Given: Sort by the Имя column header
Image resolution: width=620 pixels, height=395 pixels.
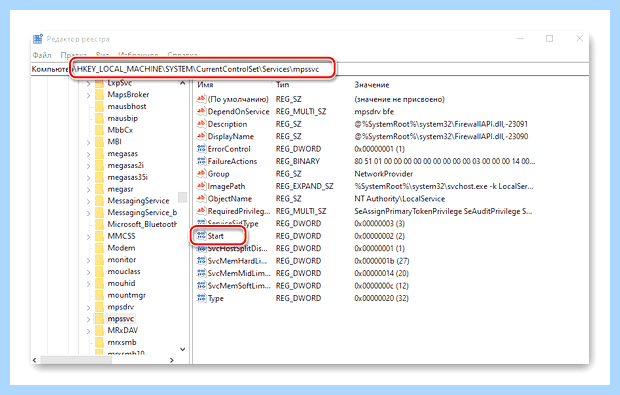Looking at the screenshot, I should pyautogui.click(x=205, y=85).
